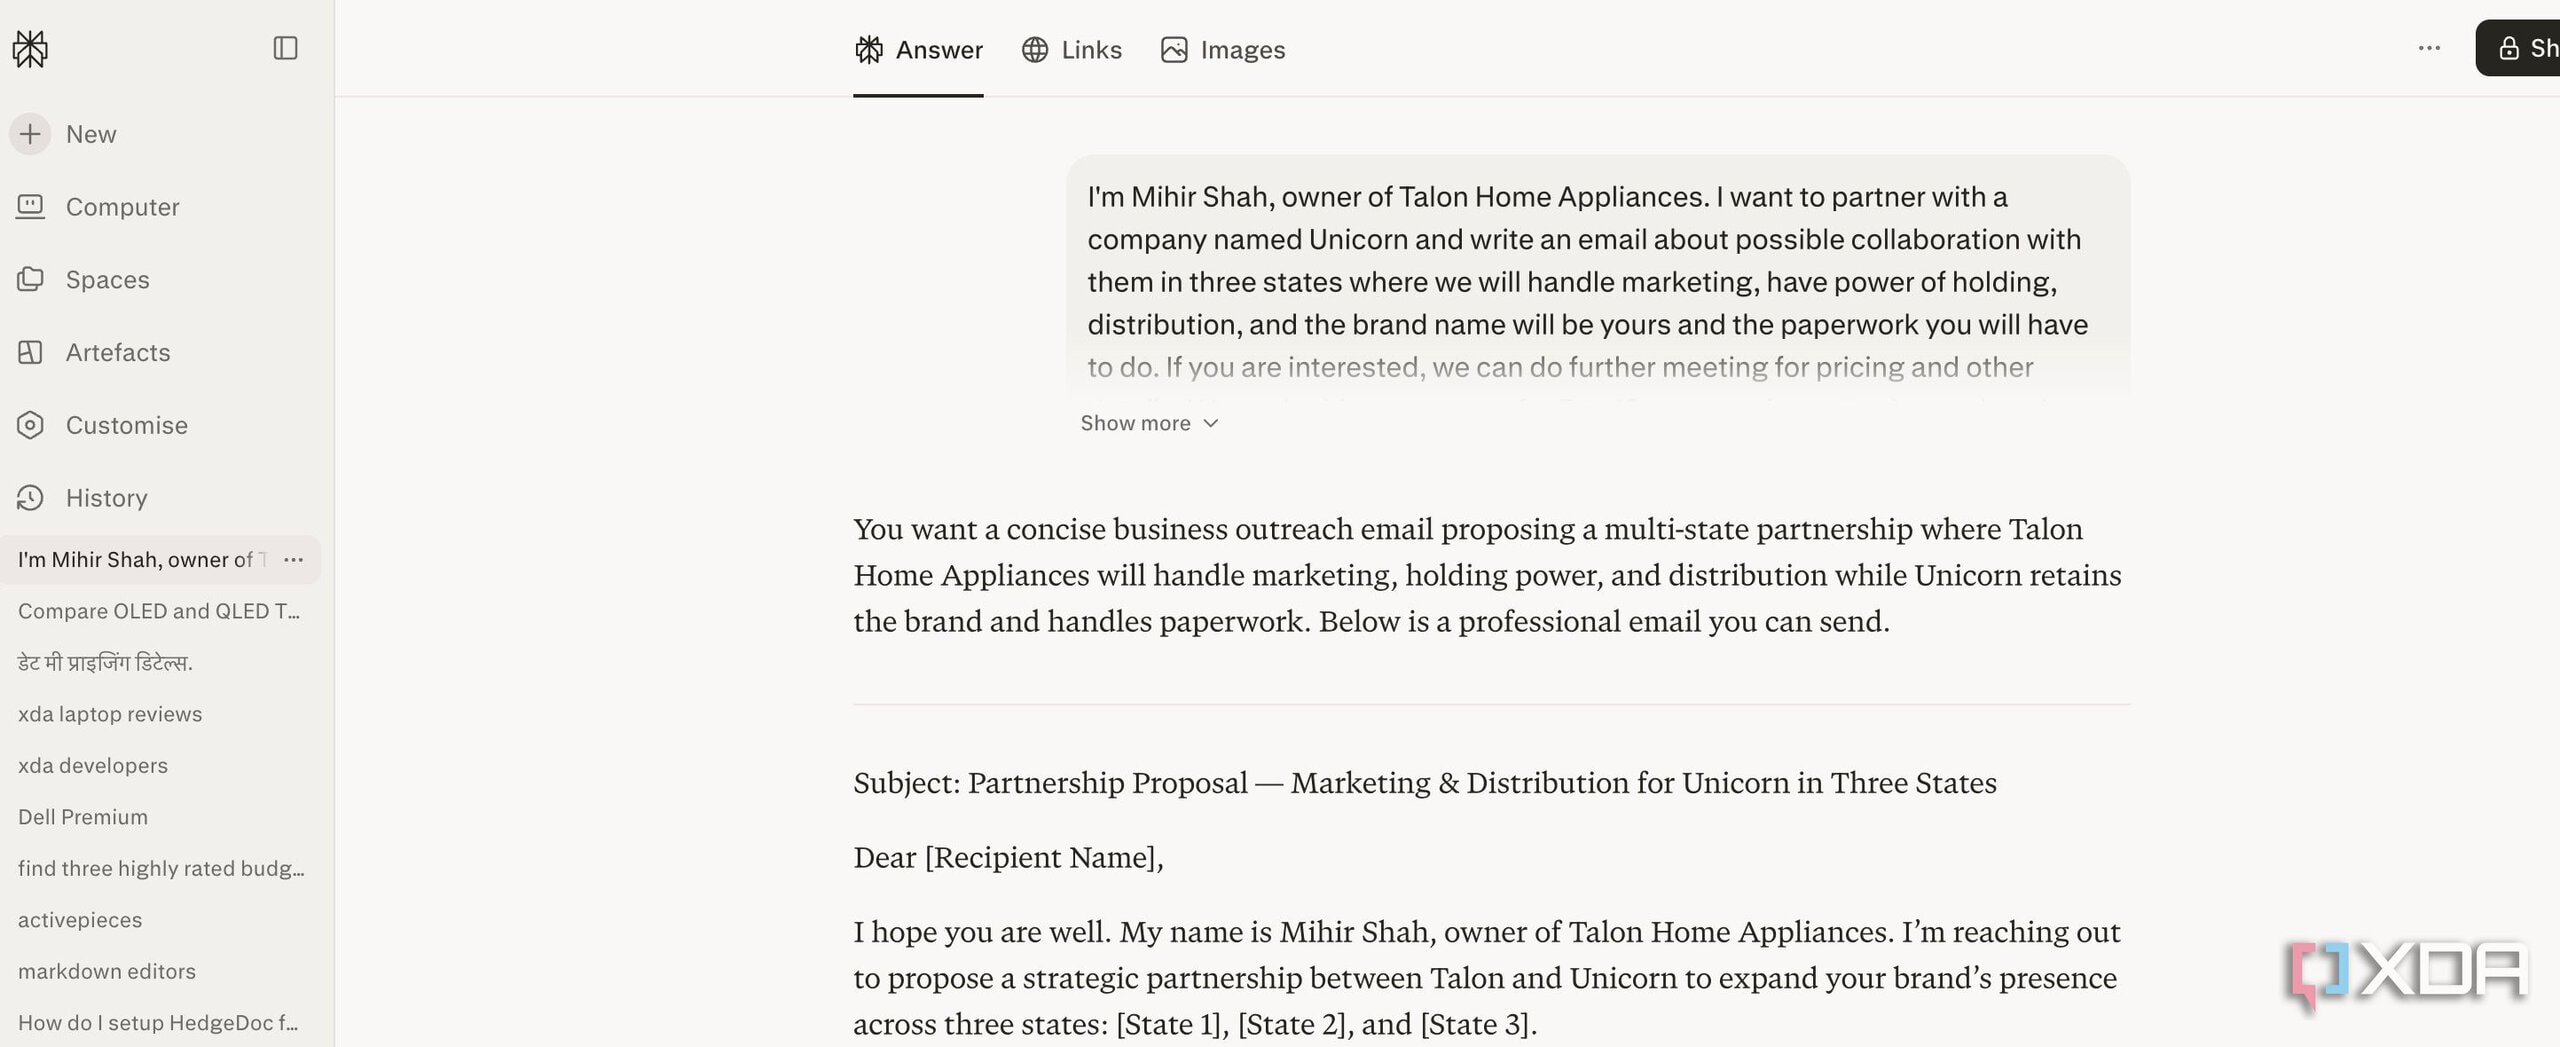Open options for Mihir Shah thread
The image size is (2560, 1047).
293,560
